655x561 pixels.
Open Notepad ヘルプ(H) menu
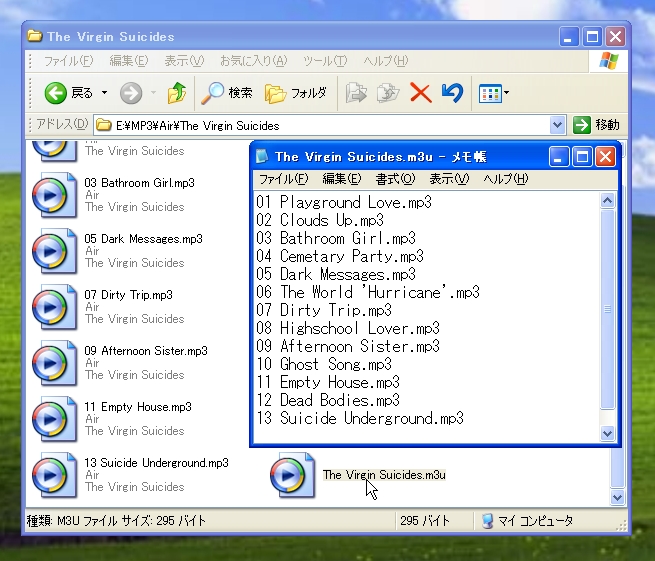point(505,179)
